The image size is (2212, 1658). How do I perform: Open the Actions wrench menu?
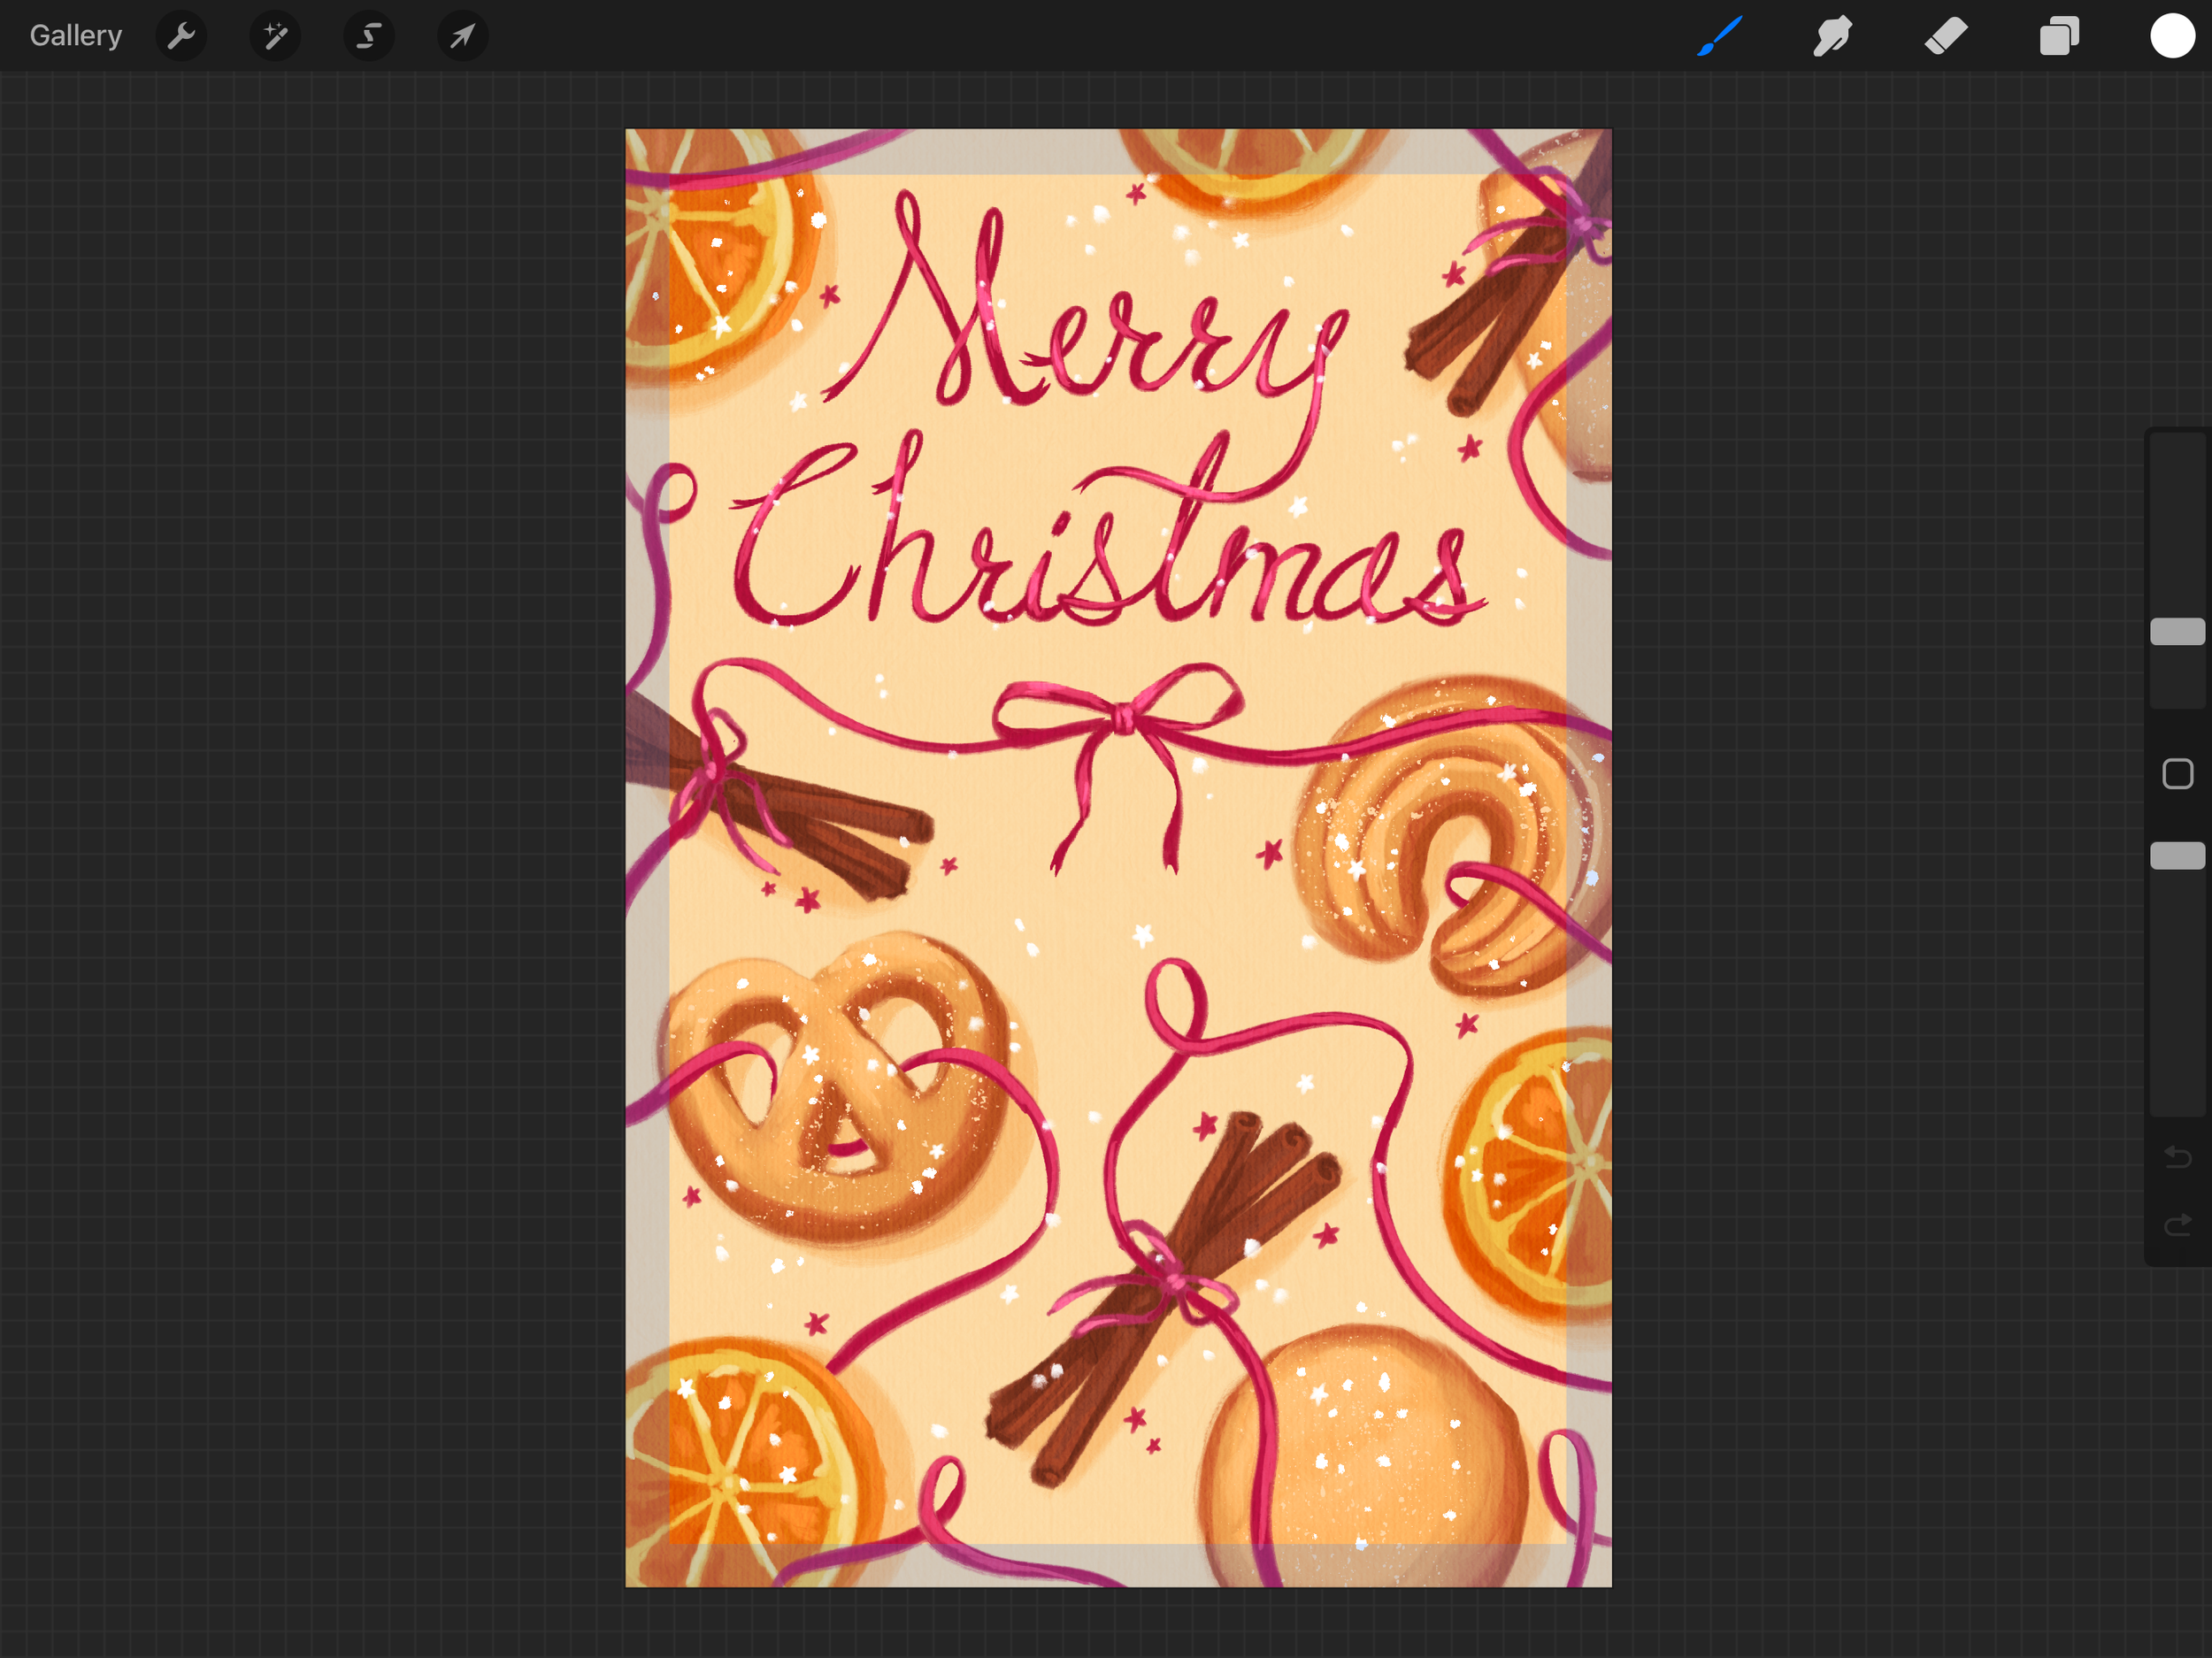tap(181, 36)
